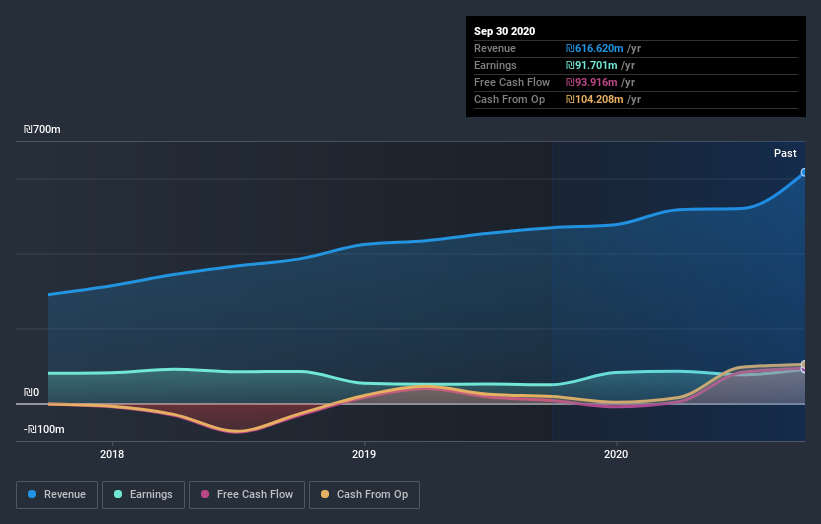
Task: Click the Sep 30 2020 tooltip date
Action: 504,31
